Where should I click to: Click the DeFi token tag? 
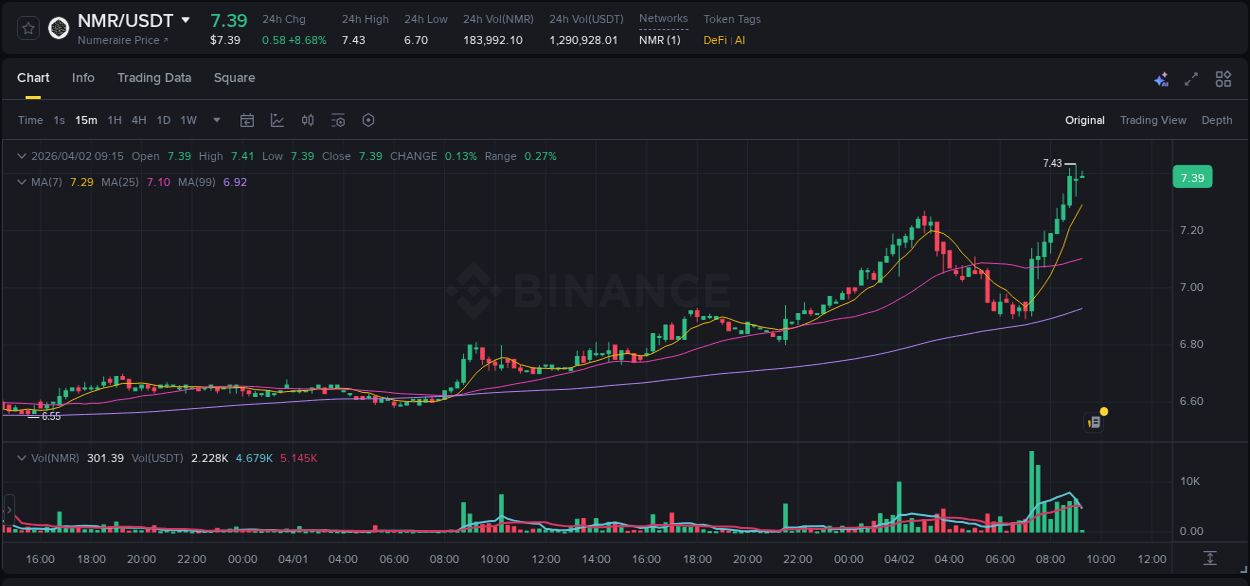tap(715, 40)
